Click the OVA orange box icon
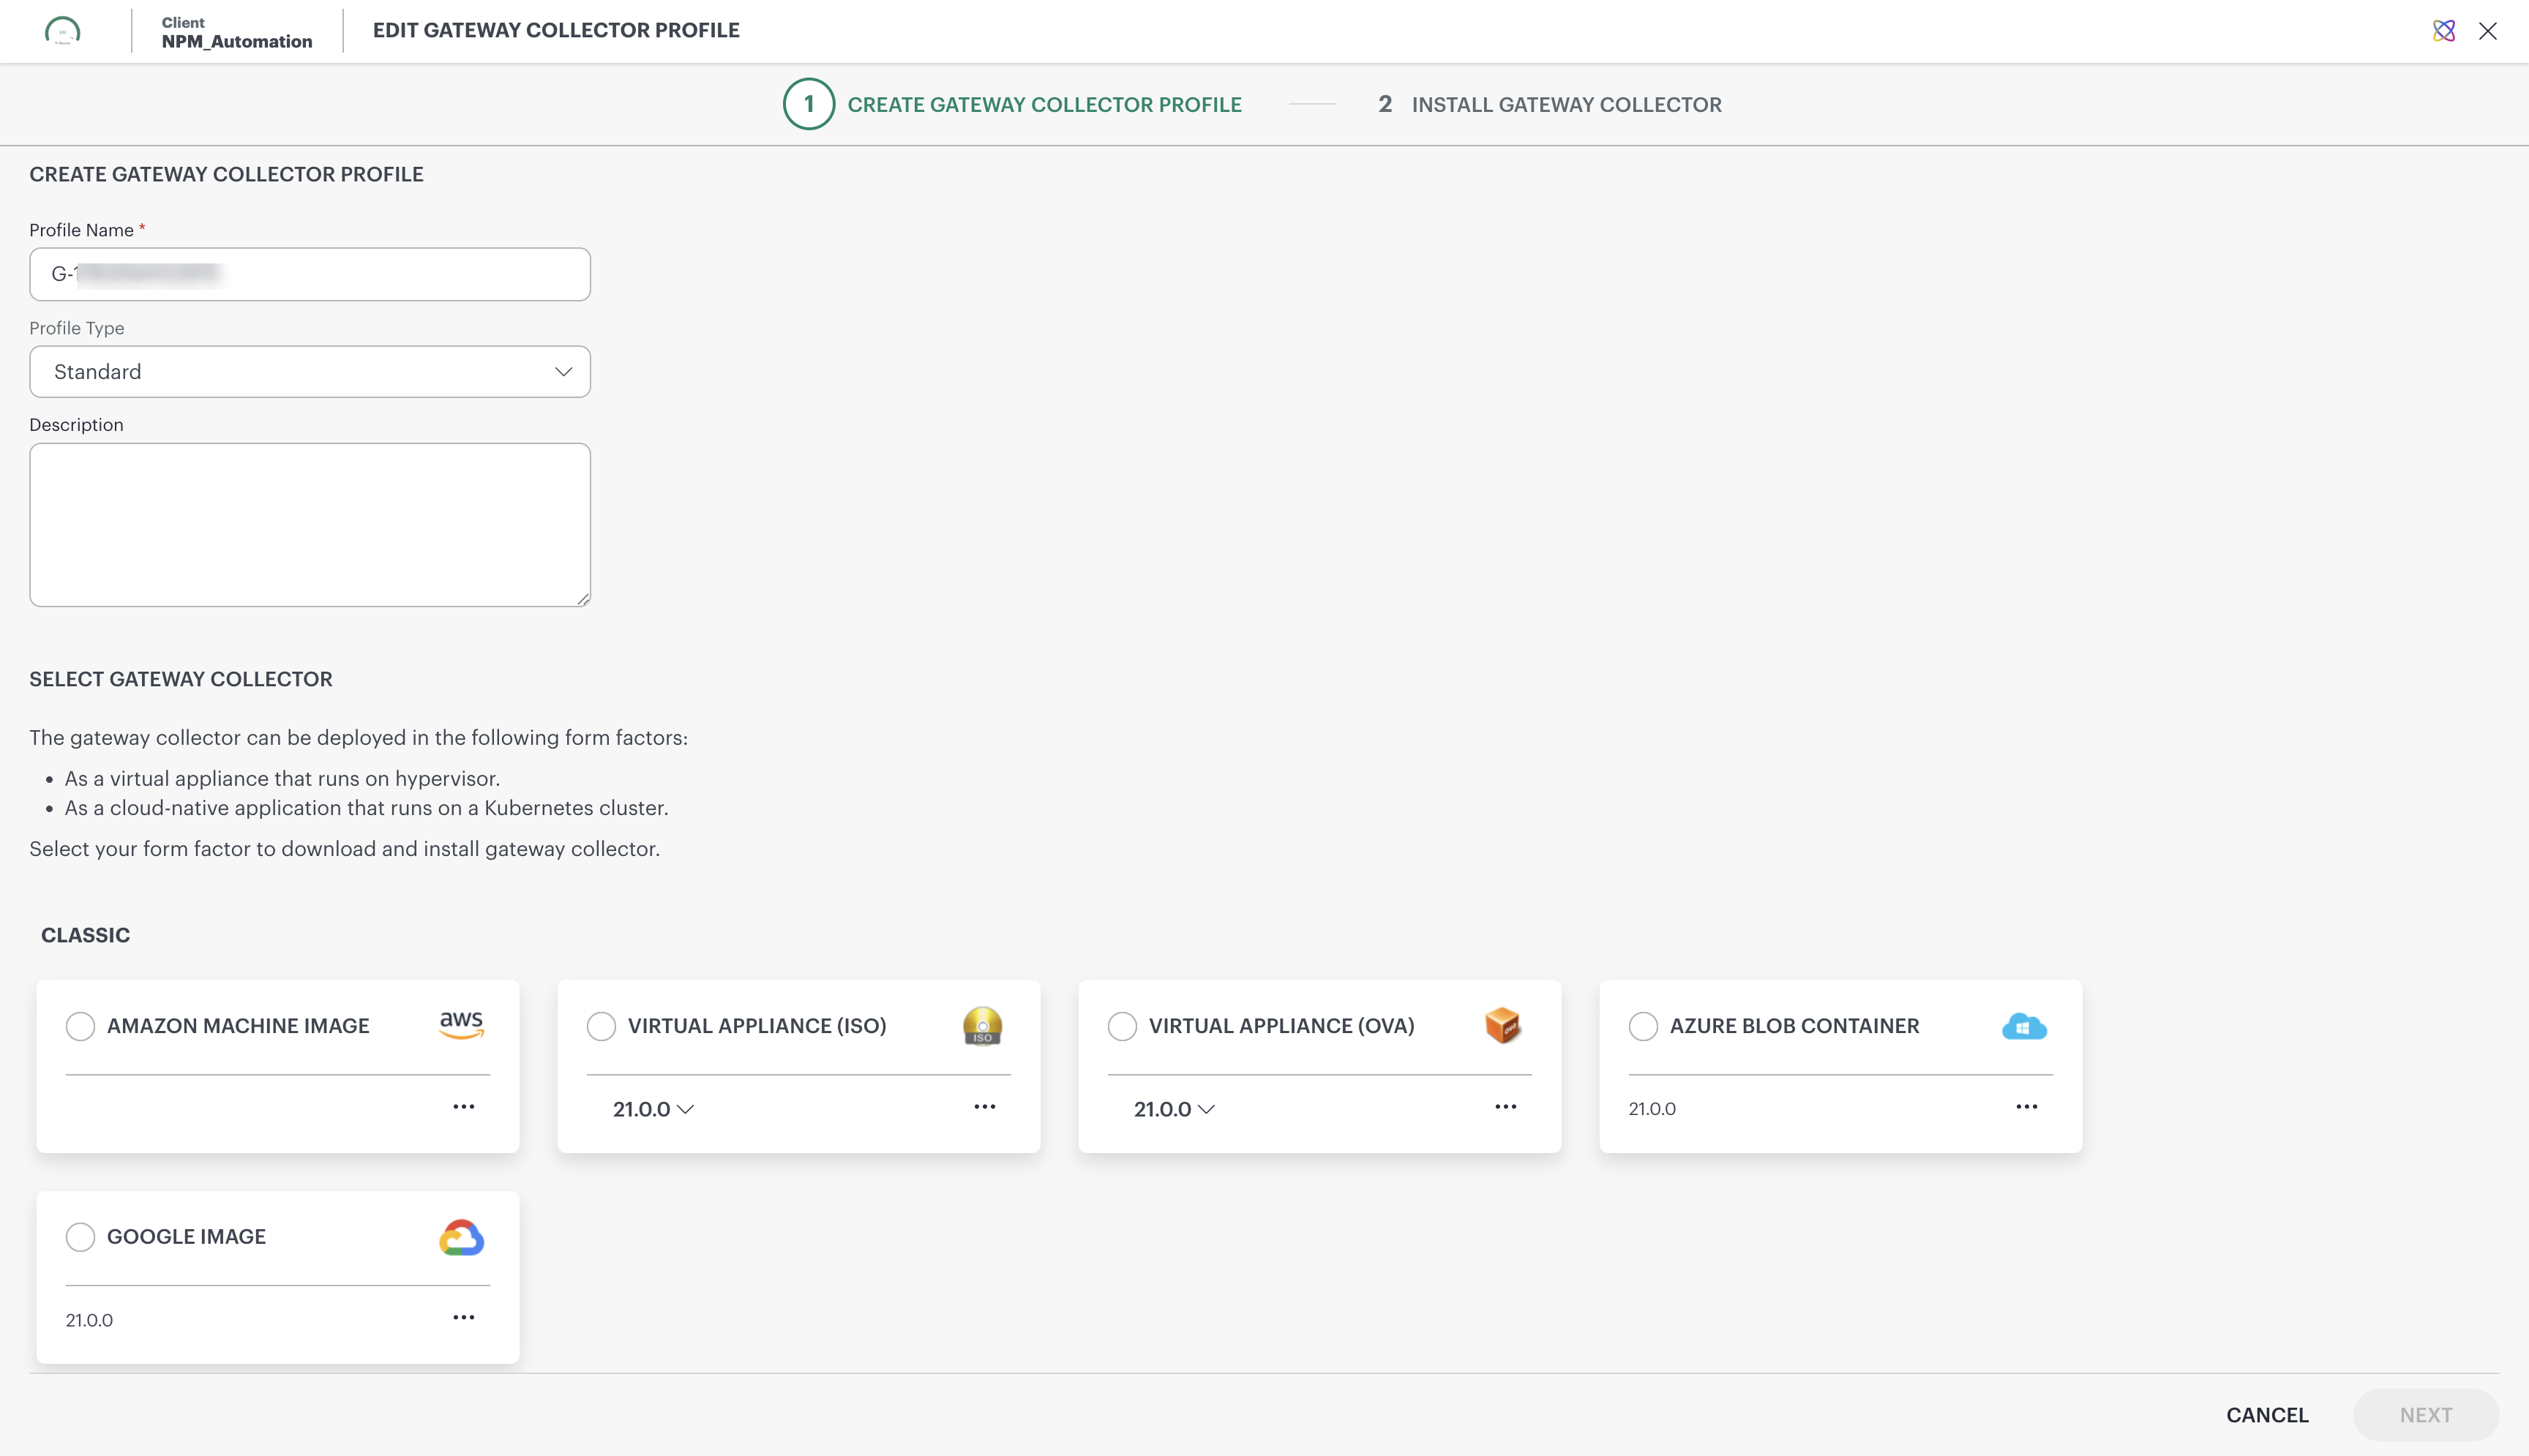2529x1456 pixels. click(x=1503, y=1026)
